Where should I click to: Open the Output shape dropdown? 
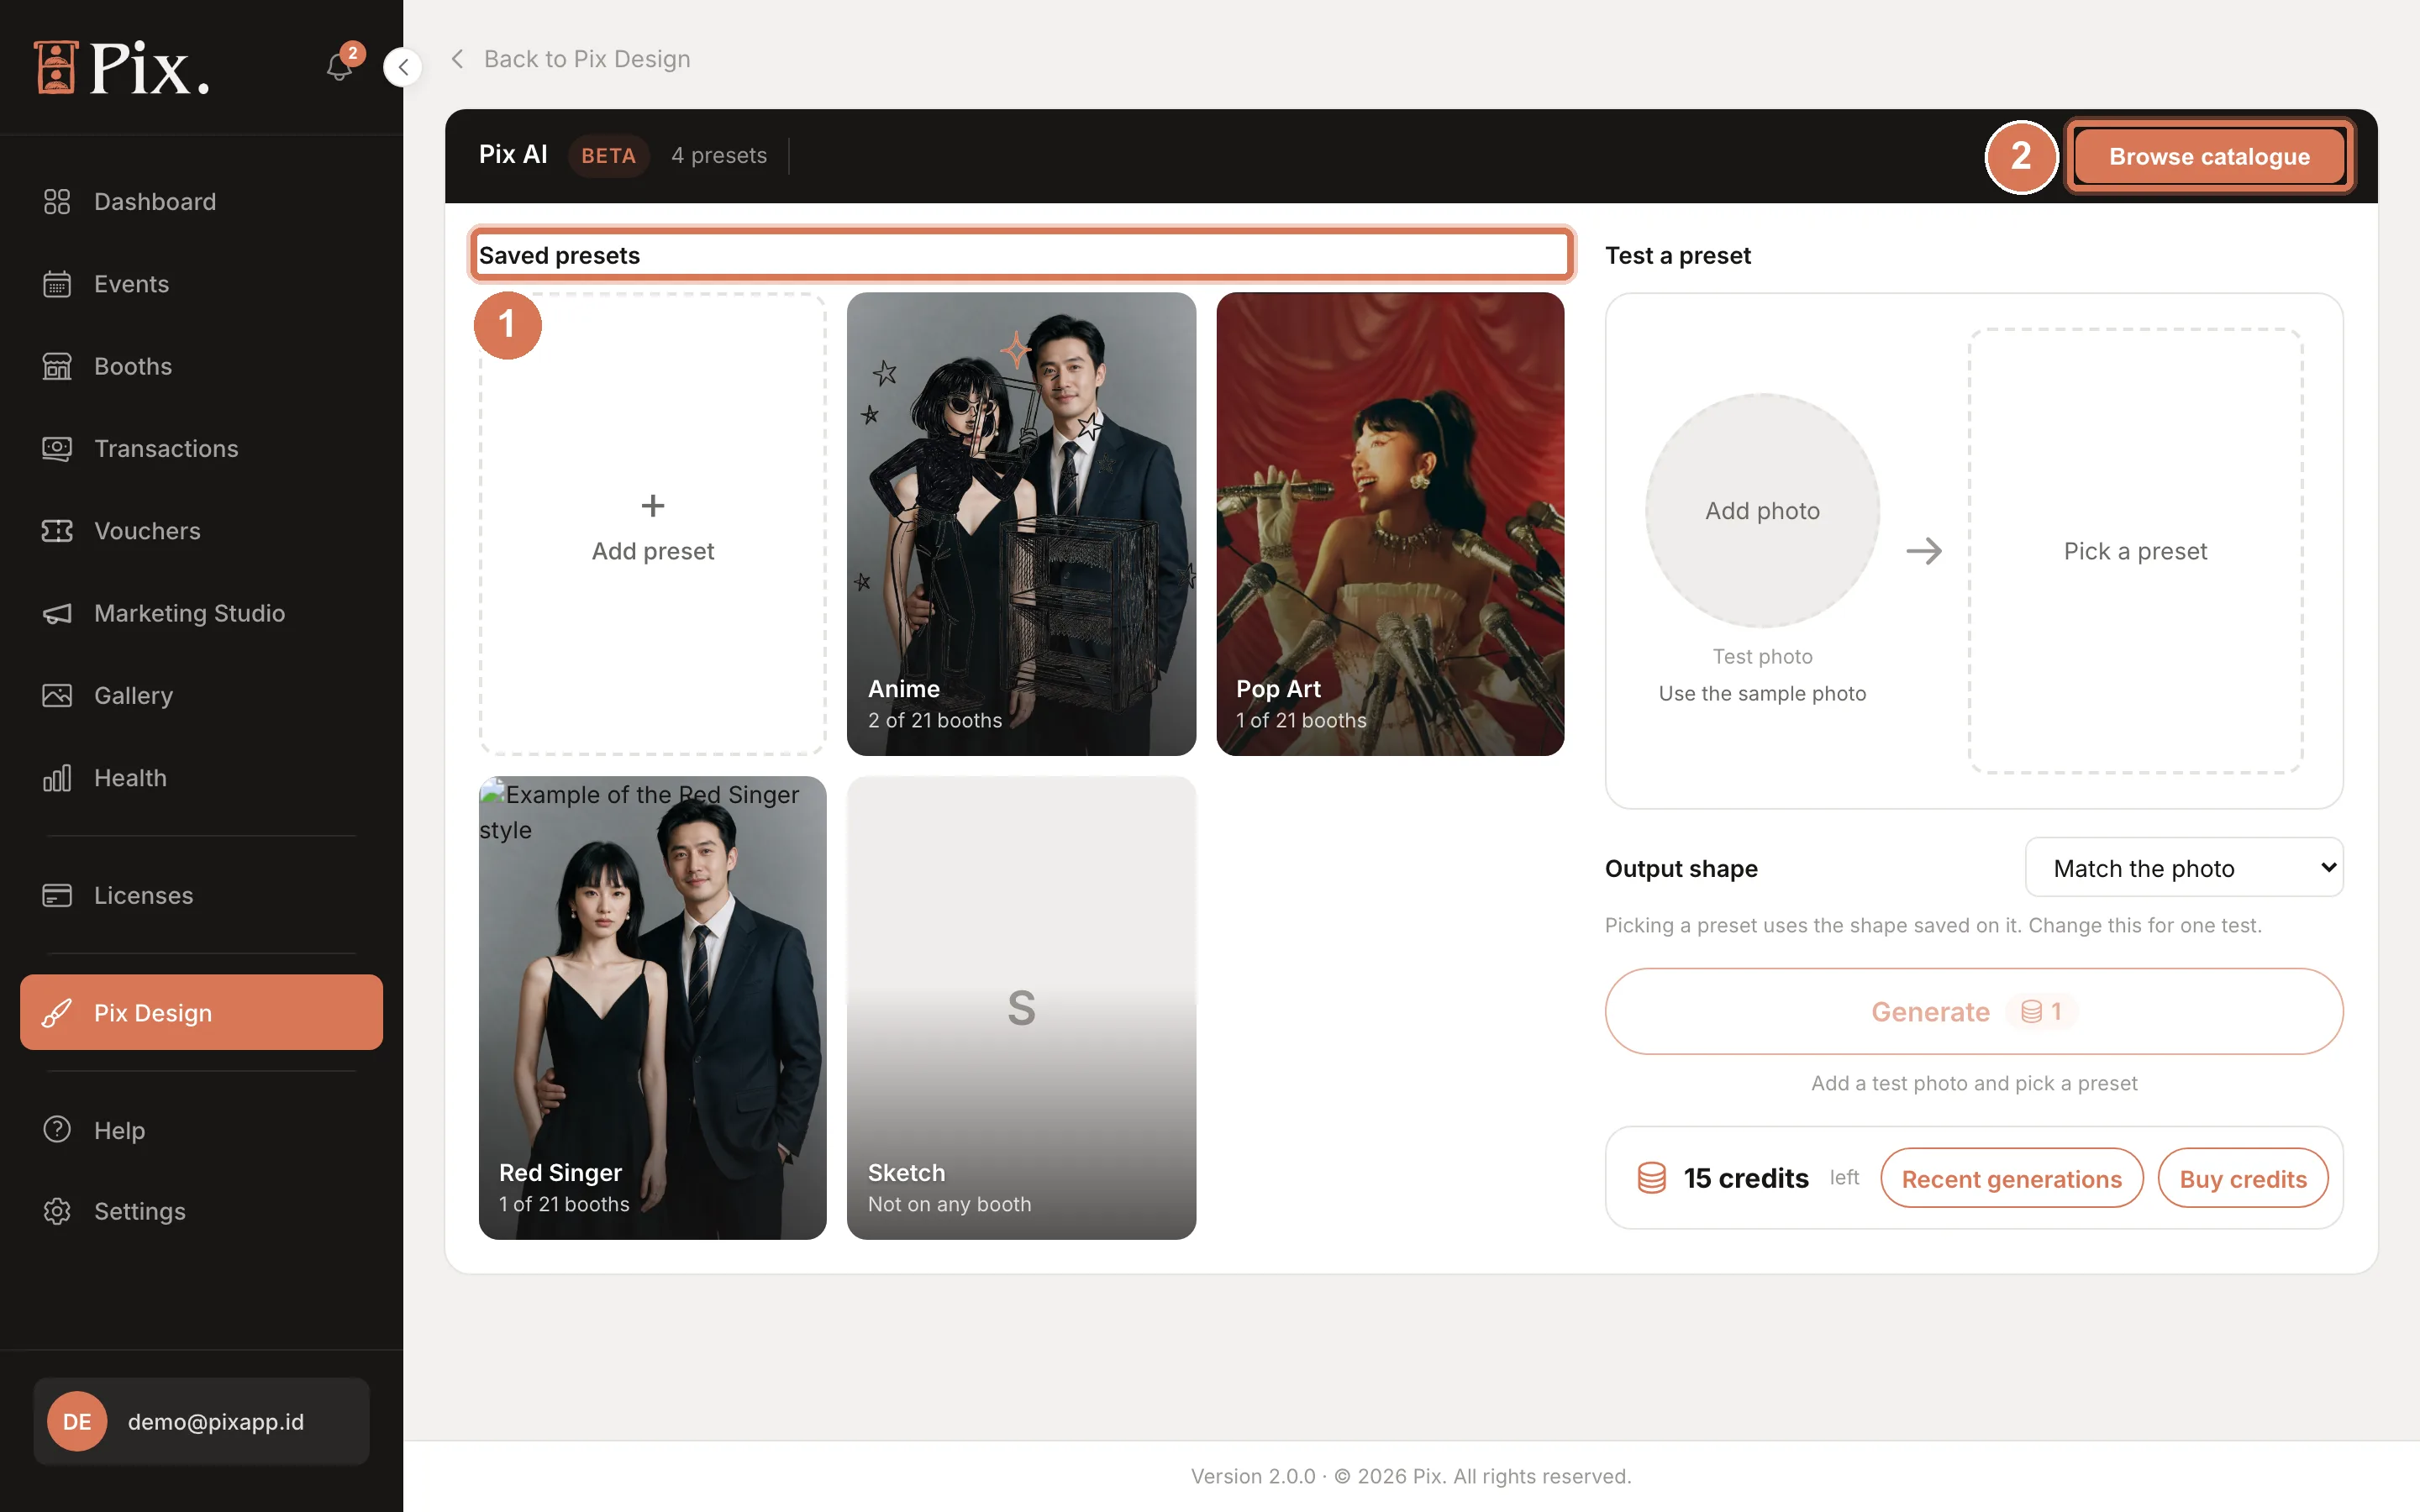click(x=2184, y=868)
